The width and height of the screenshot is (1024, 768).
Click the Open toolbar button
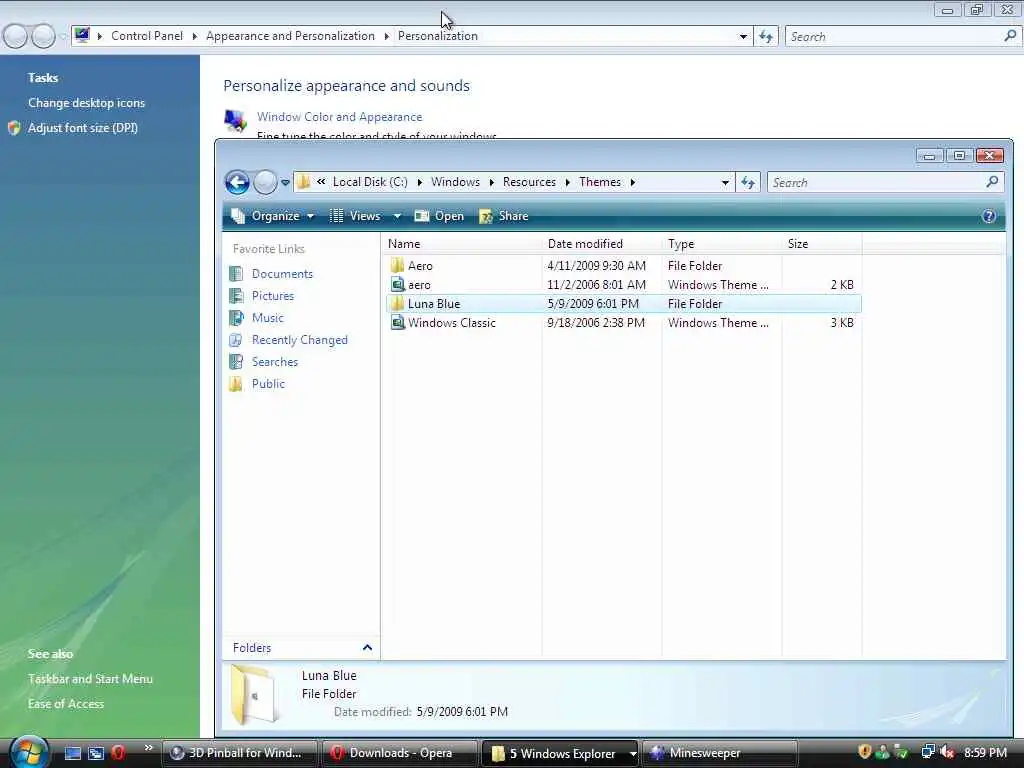(439, 216)
